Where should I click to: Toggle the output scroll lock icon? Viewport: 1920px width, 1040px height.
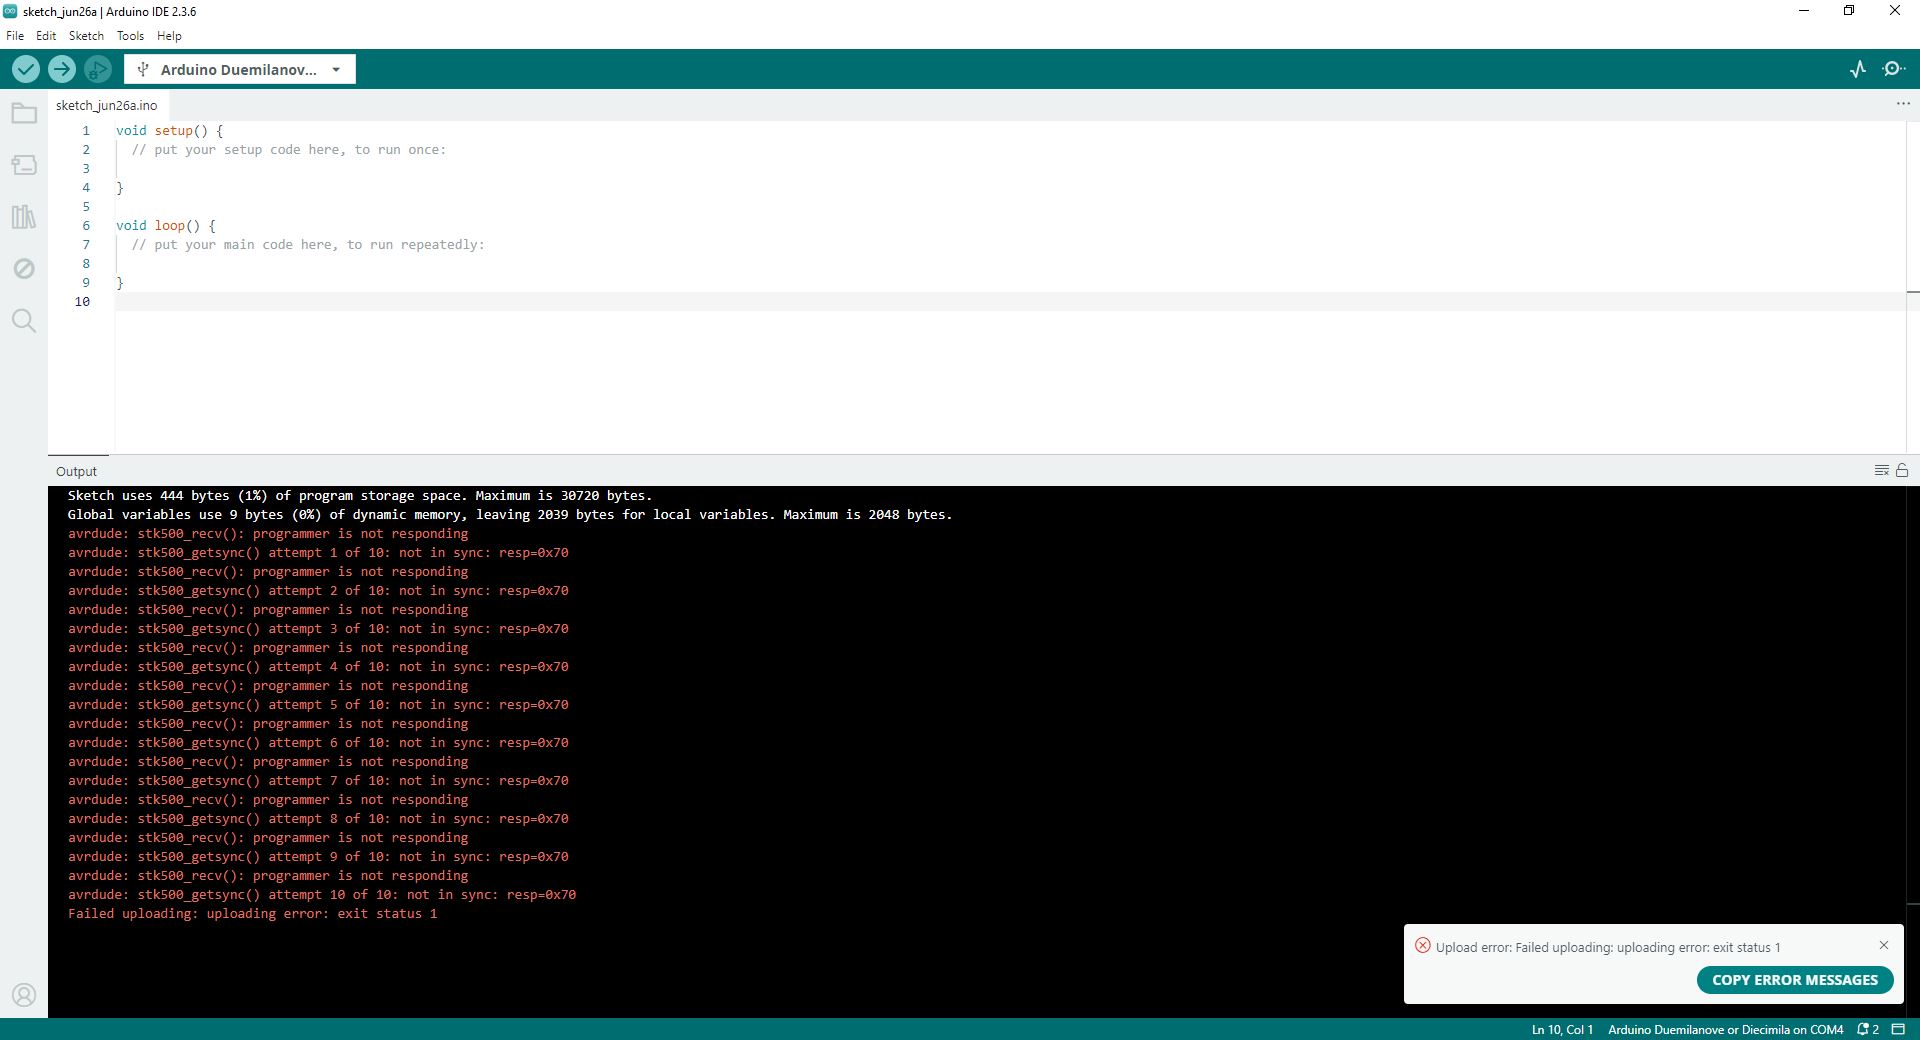[x=1902, y=470]
